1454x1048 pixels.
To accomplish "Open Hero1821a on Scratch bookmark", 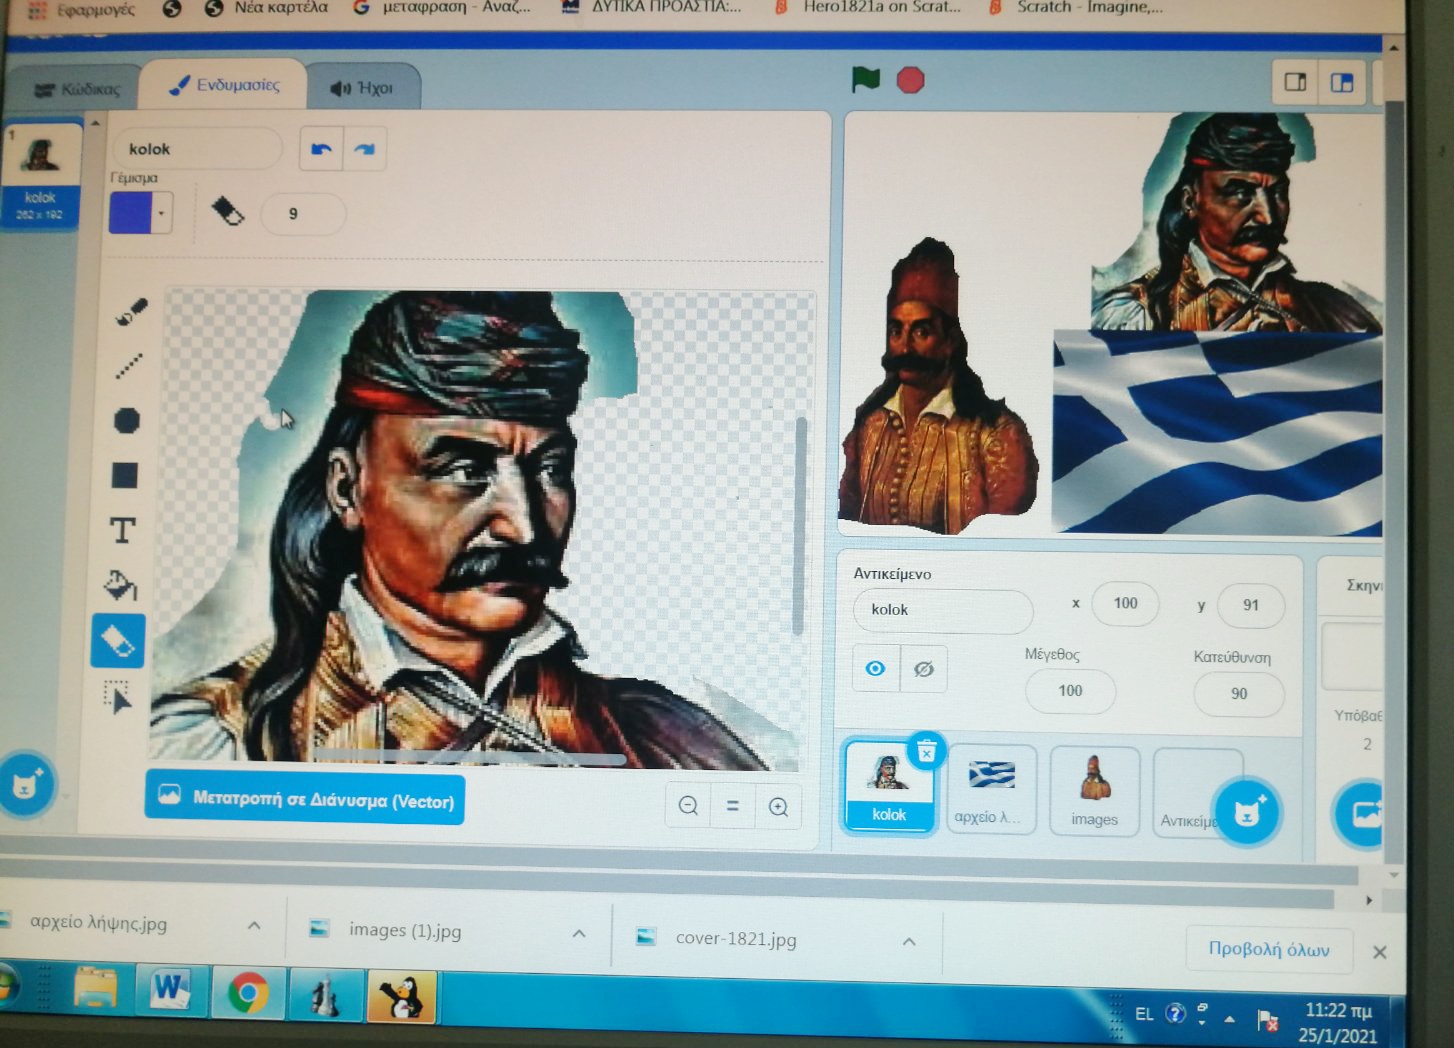I will pos(869,8).
